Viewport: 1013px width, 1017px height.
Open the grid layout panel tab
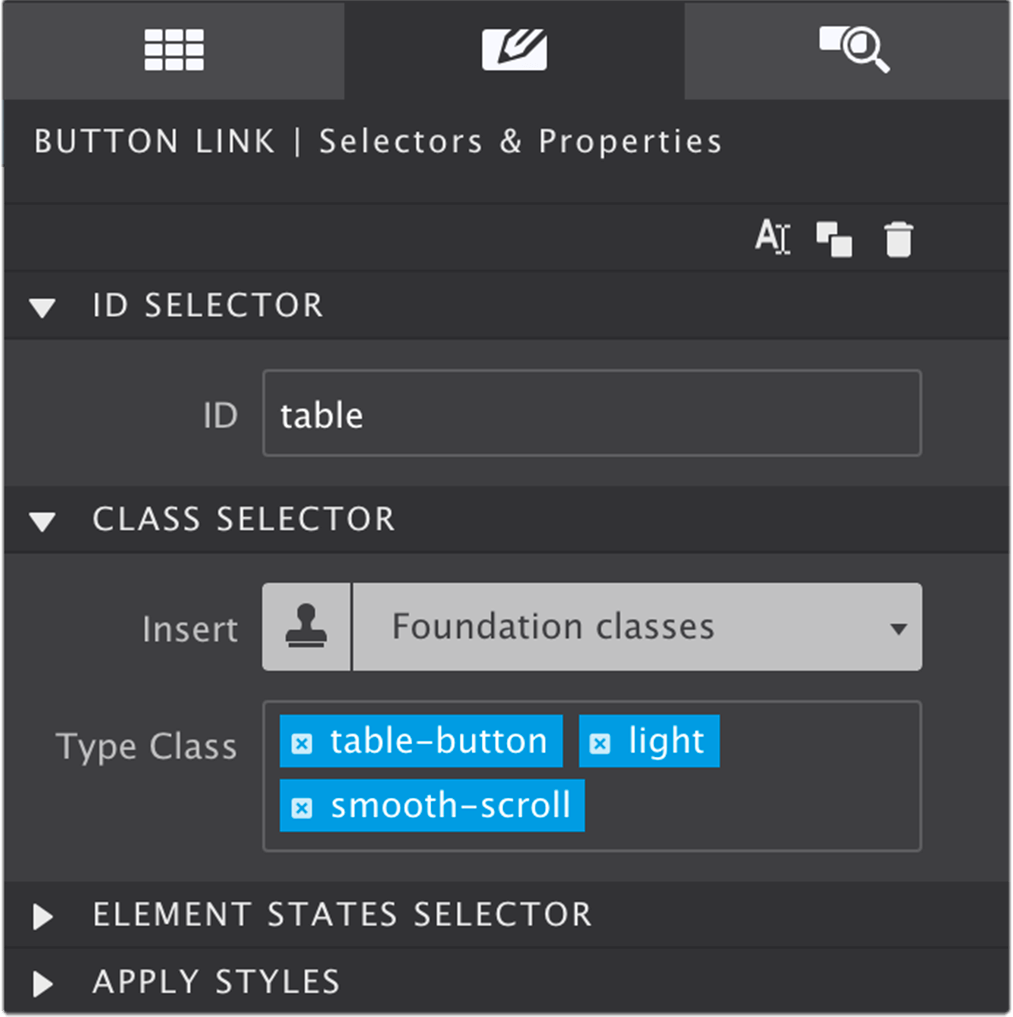click(x=174, y=49)
